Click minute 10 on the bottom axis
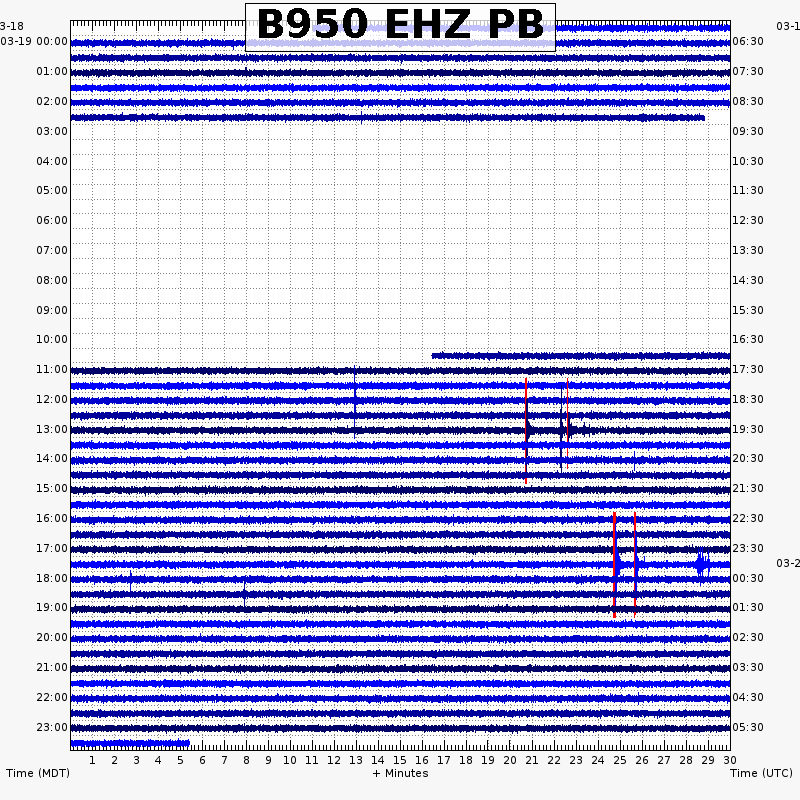Image resolution: width=800 pixels, height=800 pixels. (290, 760)
